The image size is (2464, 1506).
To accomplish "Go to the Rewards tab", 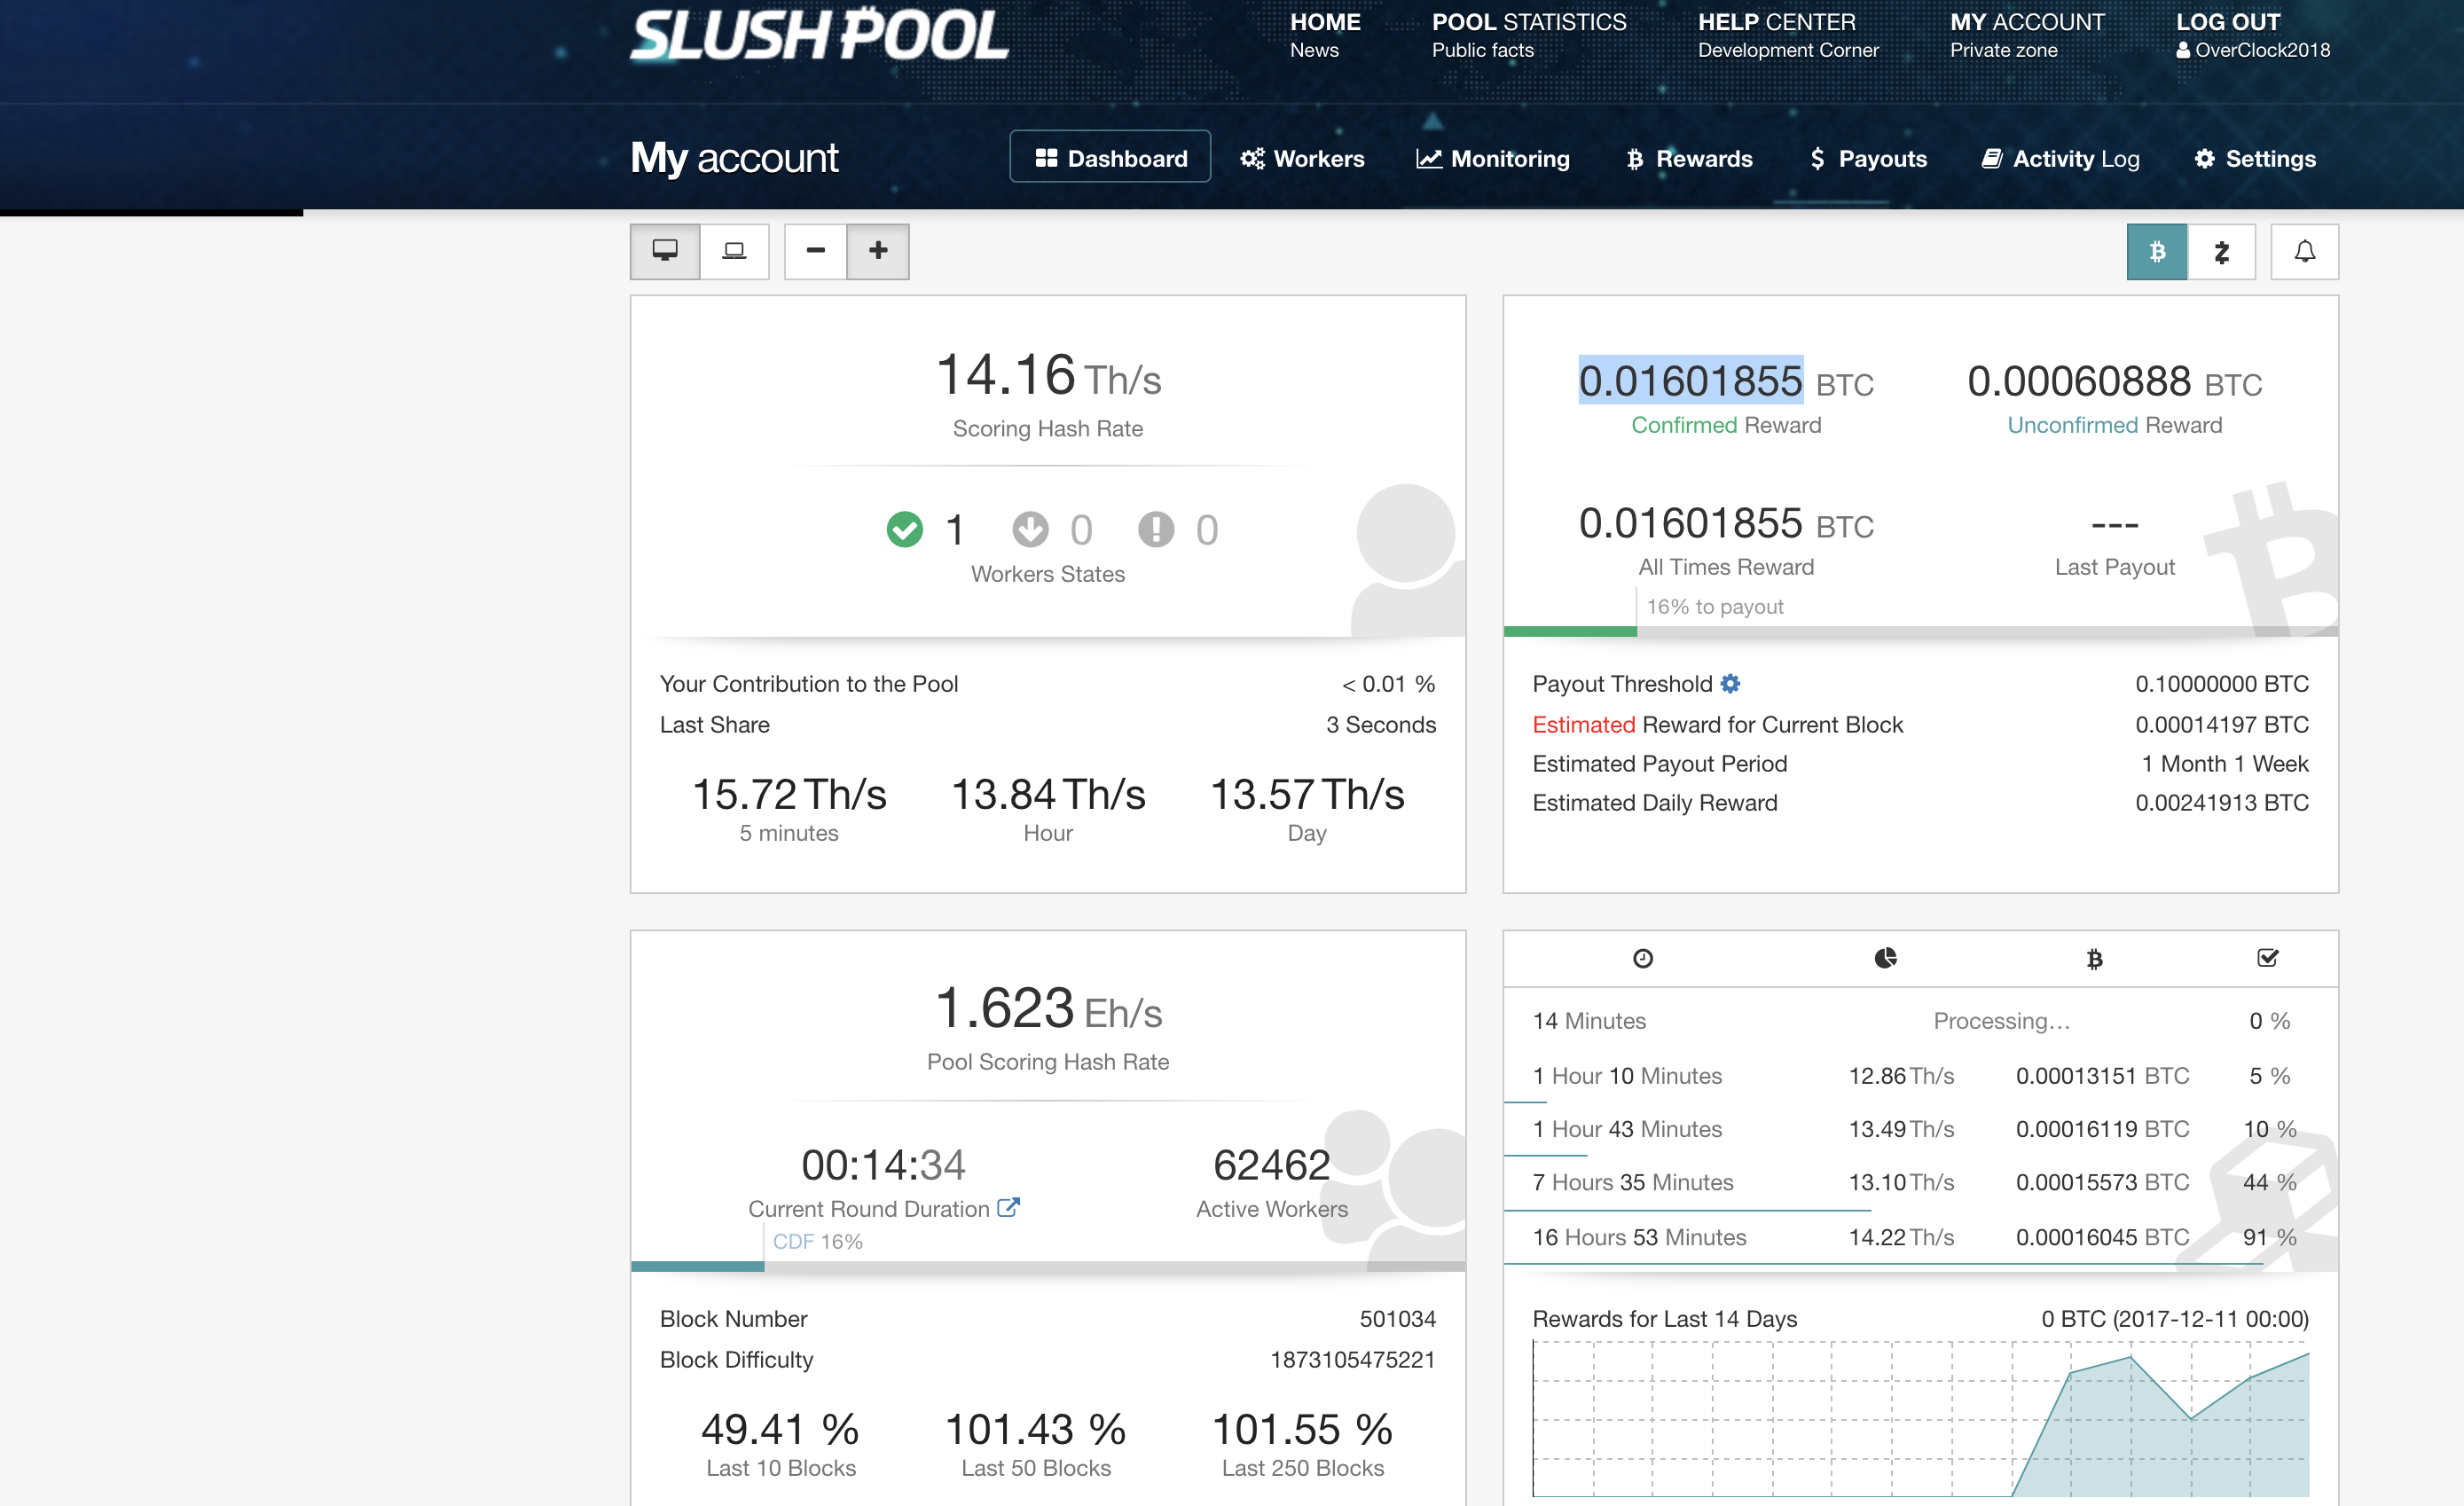I will click(x=1689, y=158).
